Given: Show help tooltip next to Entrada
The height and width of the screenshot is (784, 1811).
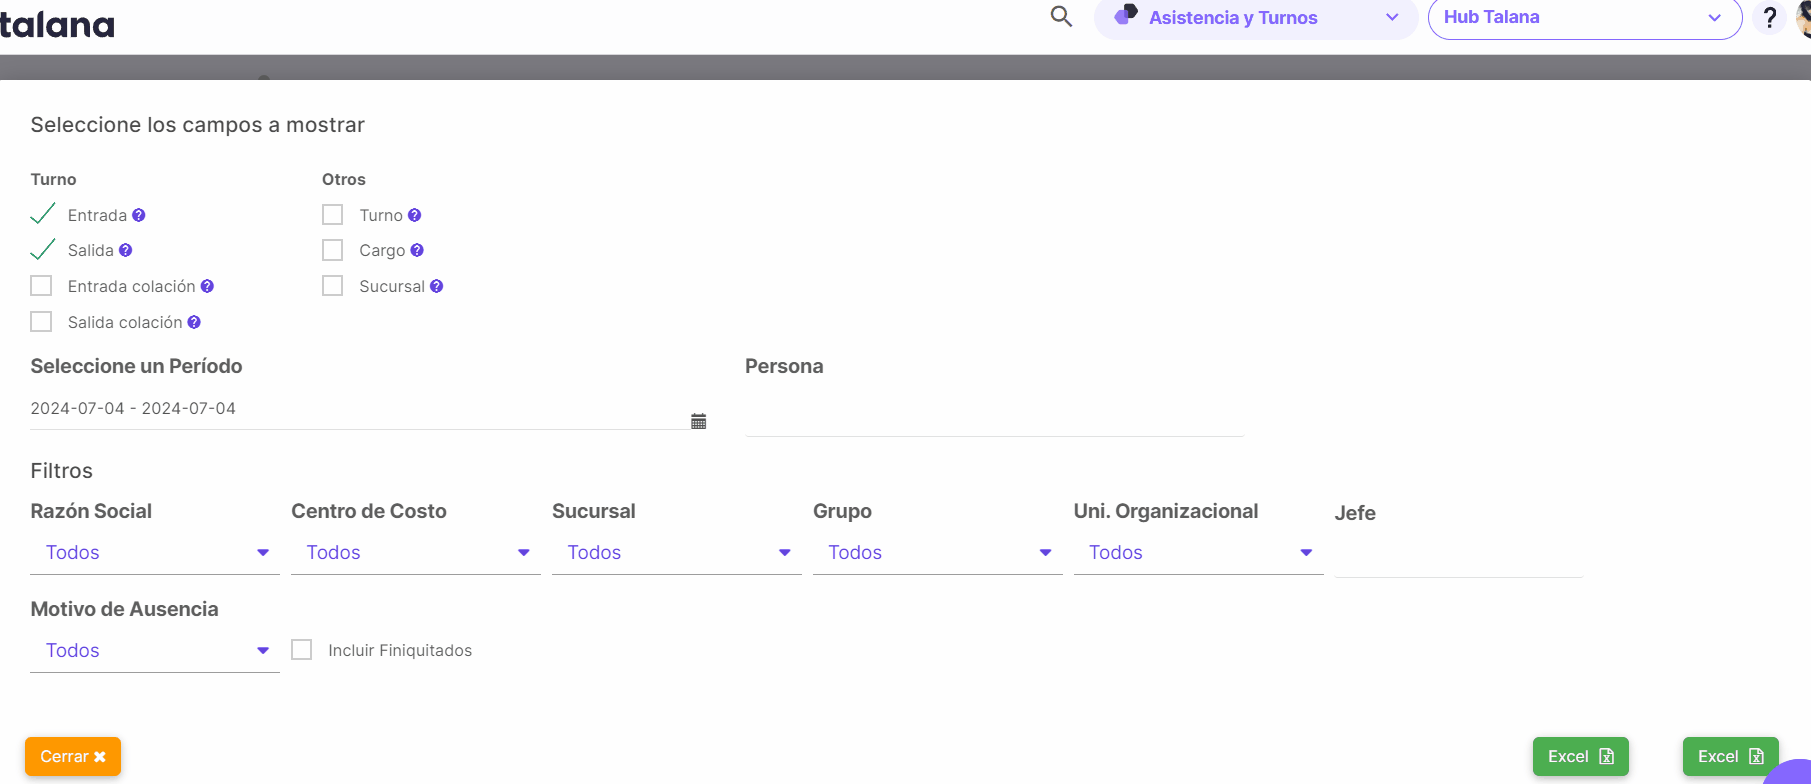Looking at the screenshot, I should click(x=139, y=215).
